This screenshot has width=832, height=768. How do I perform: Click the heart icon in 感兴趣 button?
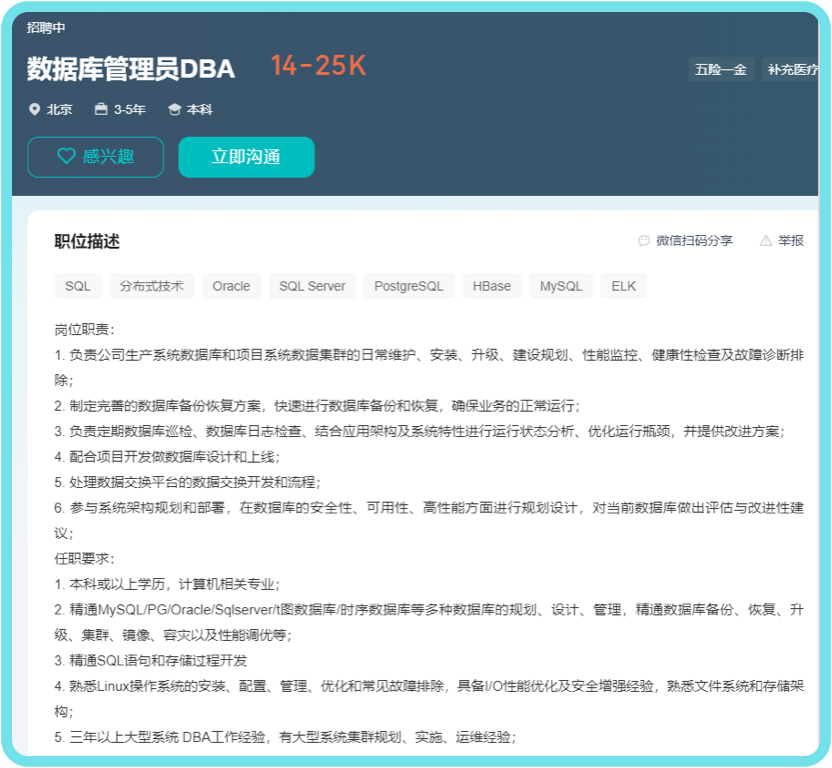pyautogui.click(x=66, y=156)
